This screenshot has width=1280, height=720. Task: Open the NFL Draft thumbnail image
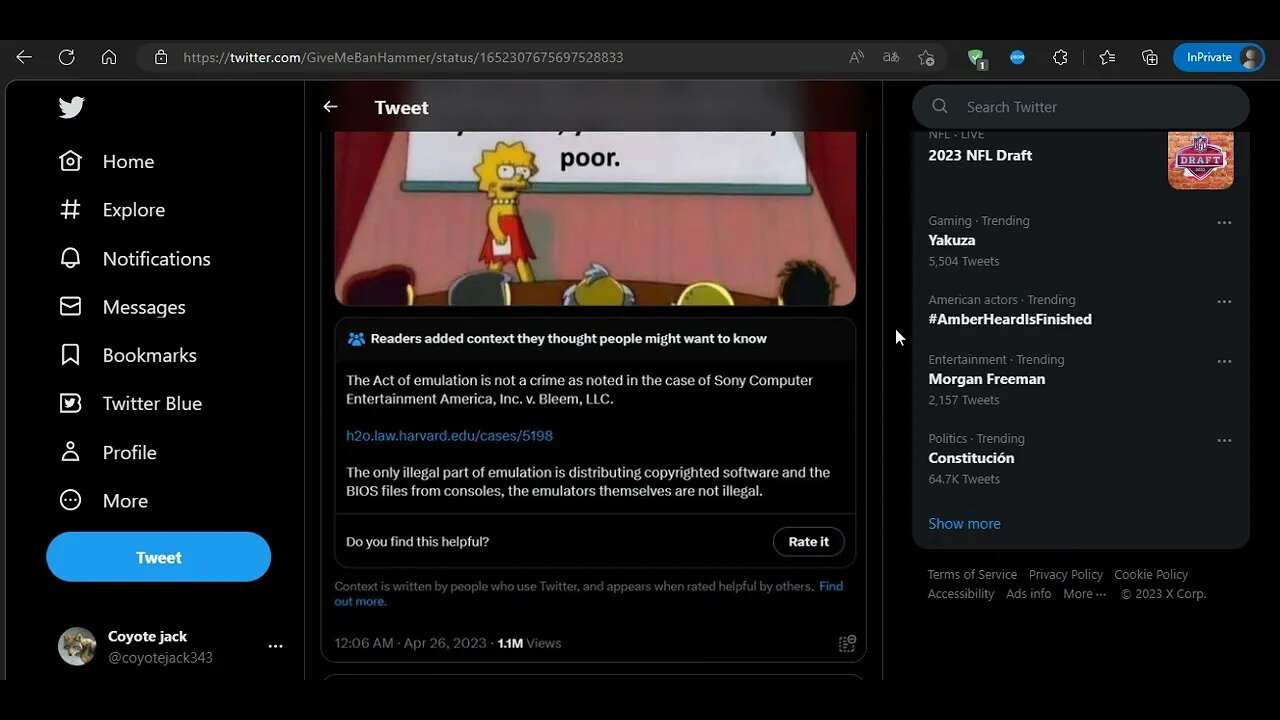[x=1200, y=159]
